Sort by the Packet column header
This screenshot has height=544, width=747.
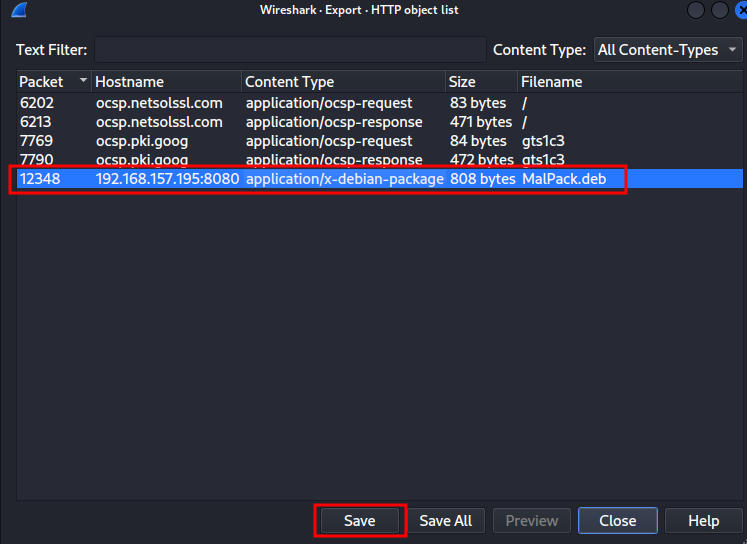tap(53, 82)
